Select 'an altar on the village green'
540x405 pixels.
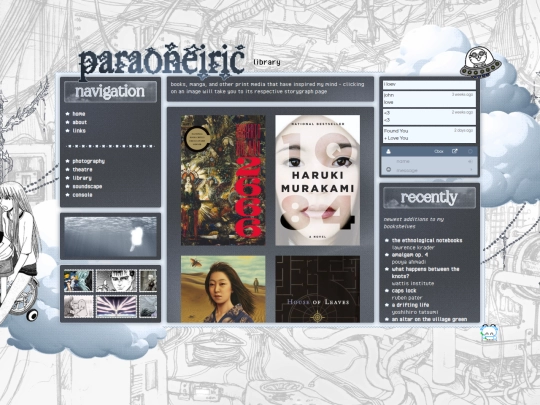pos(429,320)
